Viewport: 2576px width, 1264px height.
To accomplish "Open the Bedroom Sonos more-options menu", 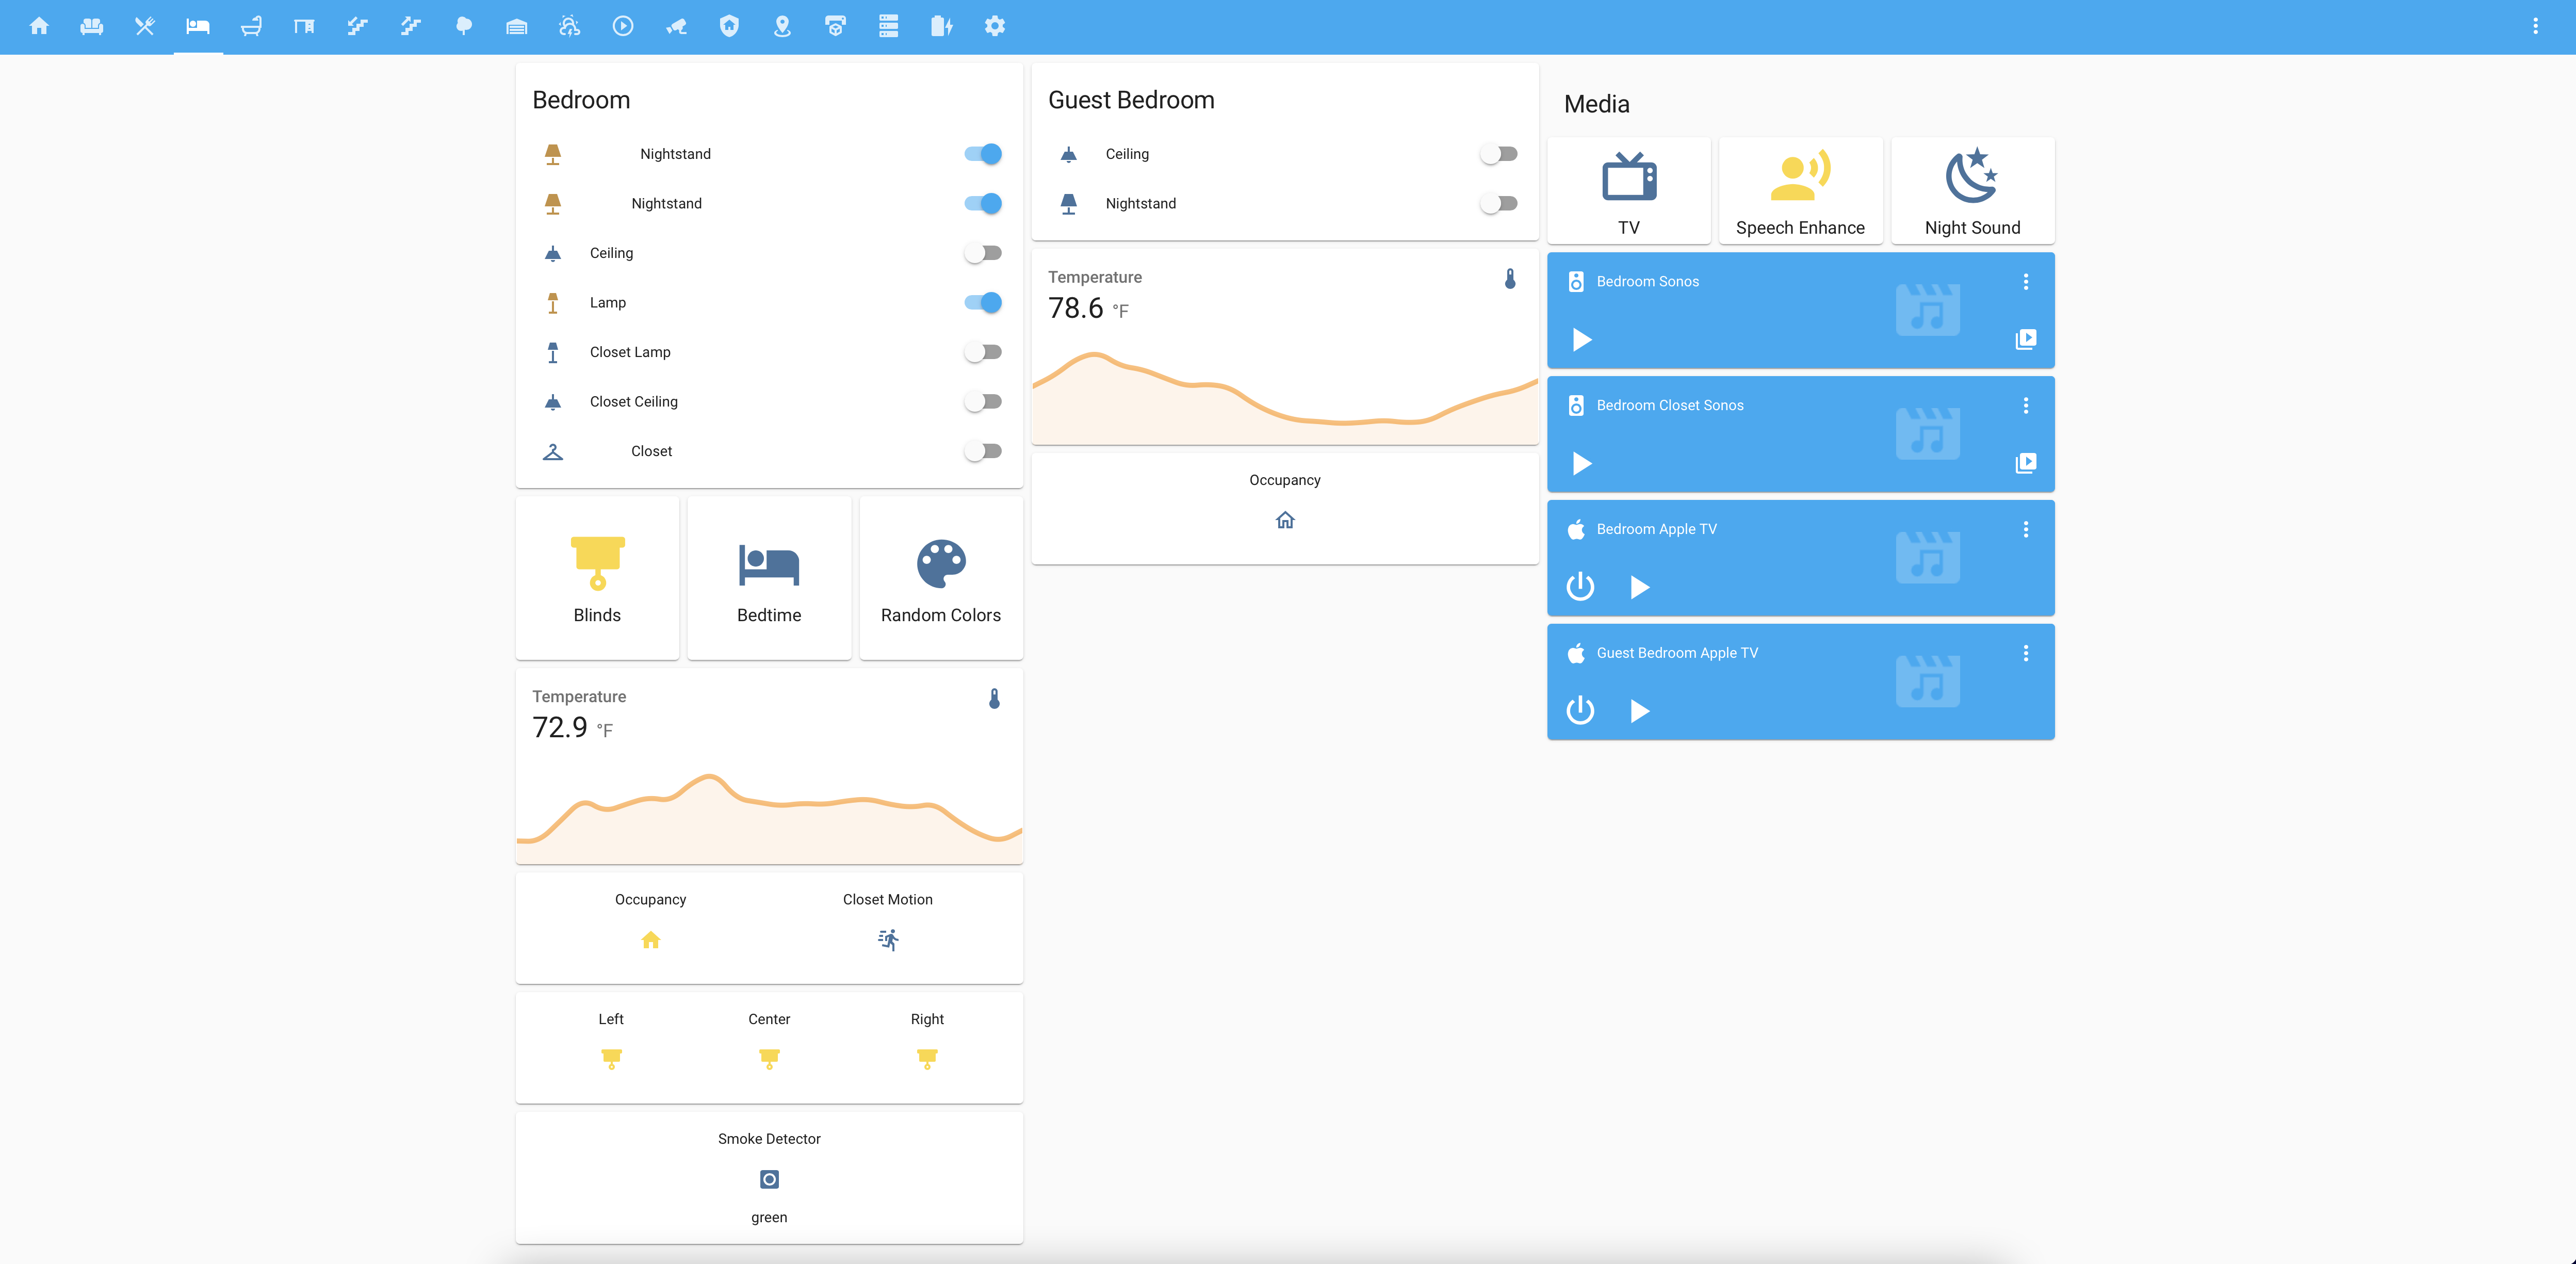I will (2025, 282).
